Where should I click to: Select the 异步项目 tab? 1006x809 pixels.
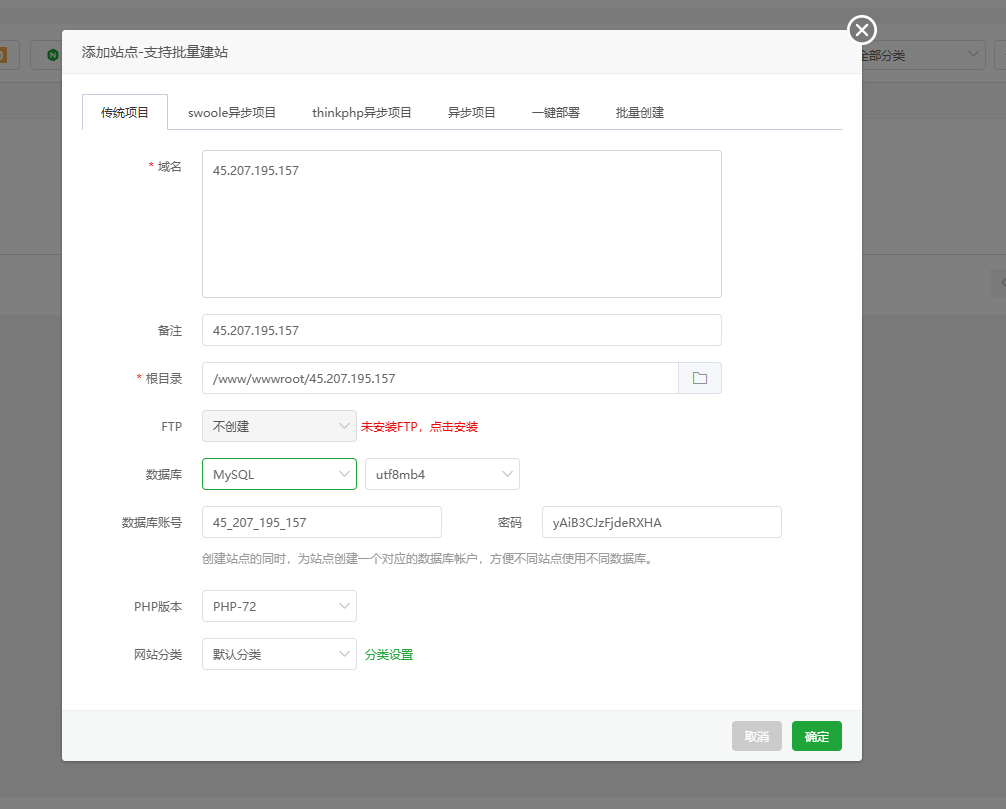pos(472,113)
